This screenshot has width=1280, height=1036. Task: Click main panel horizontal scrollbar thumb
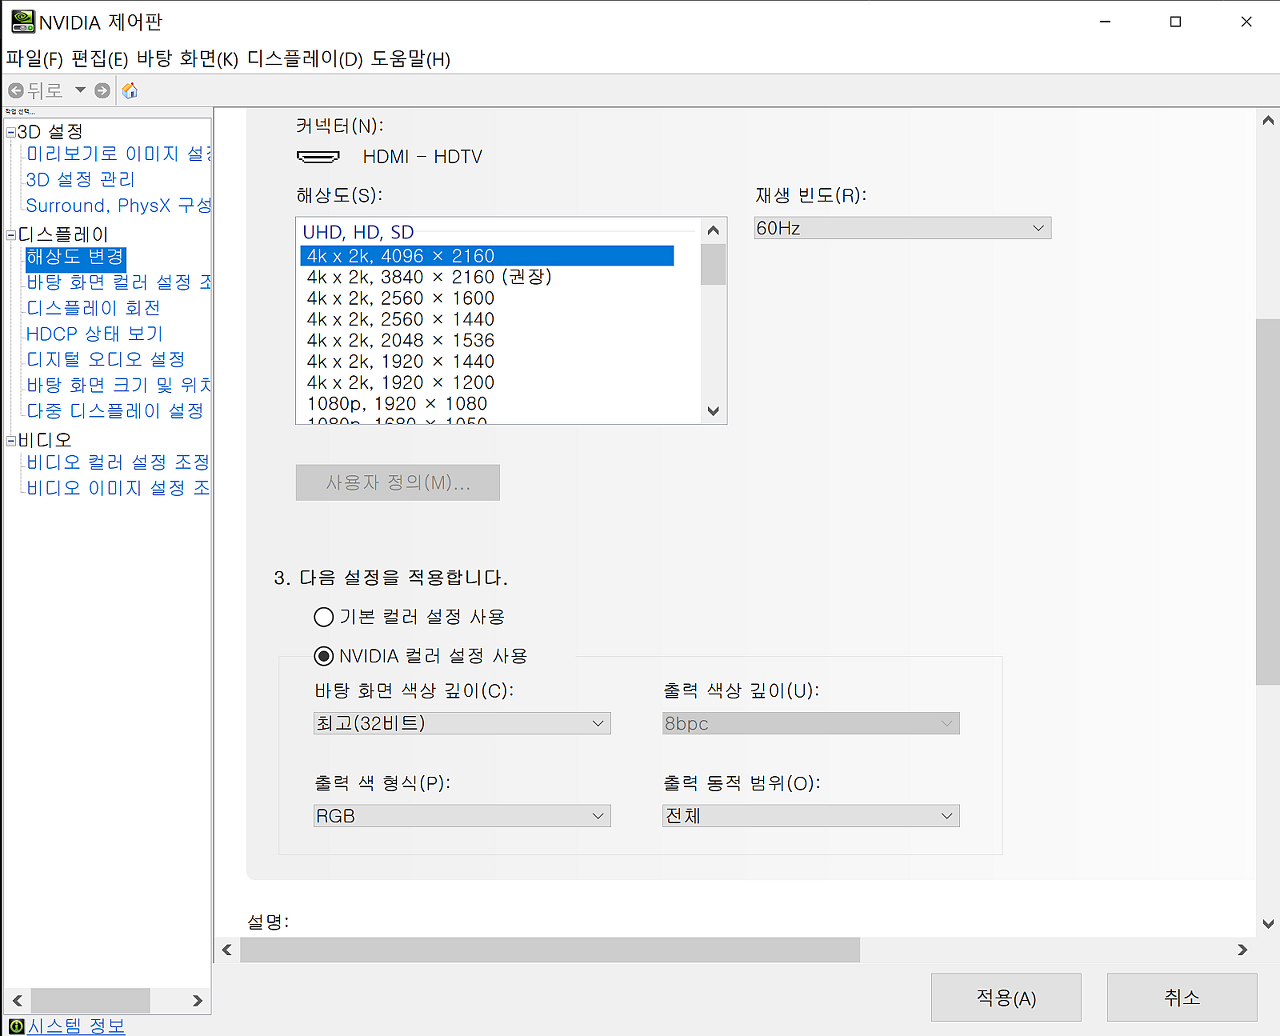(550, 950)
